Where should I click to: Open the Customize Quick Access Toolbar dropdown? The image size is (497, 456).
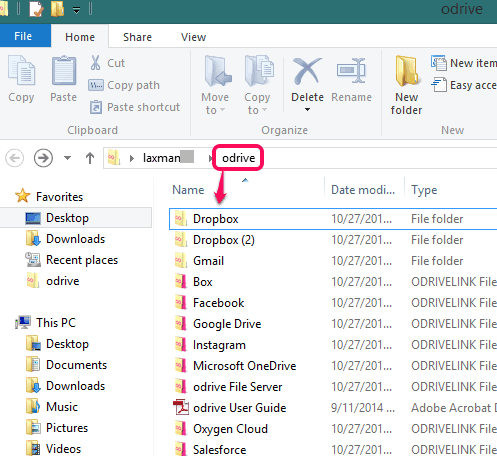(x=77, y=11)
